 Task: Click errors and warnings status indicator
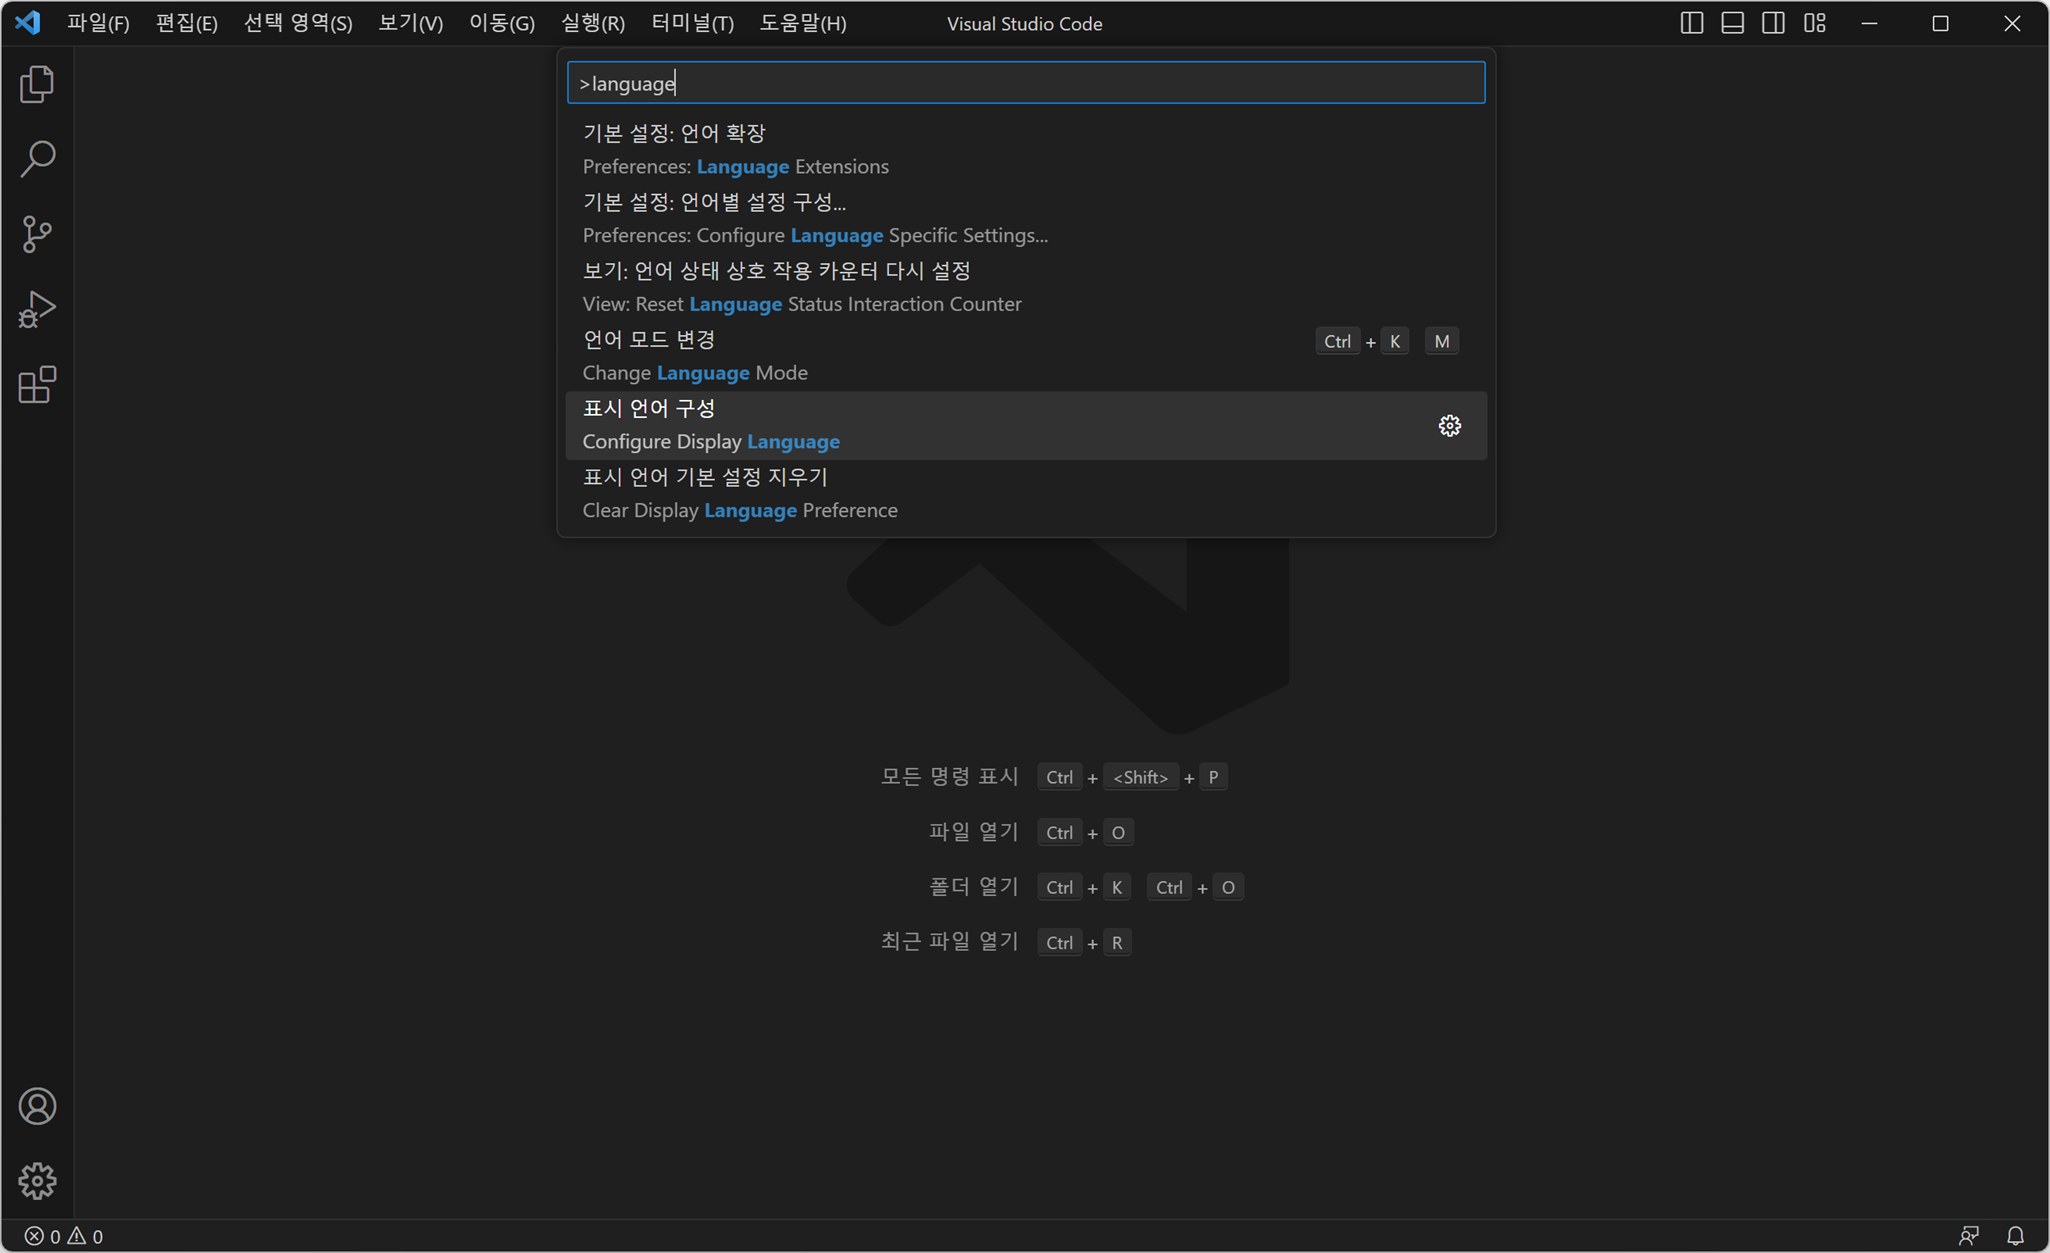[64, 1236]
